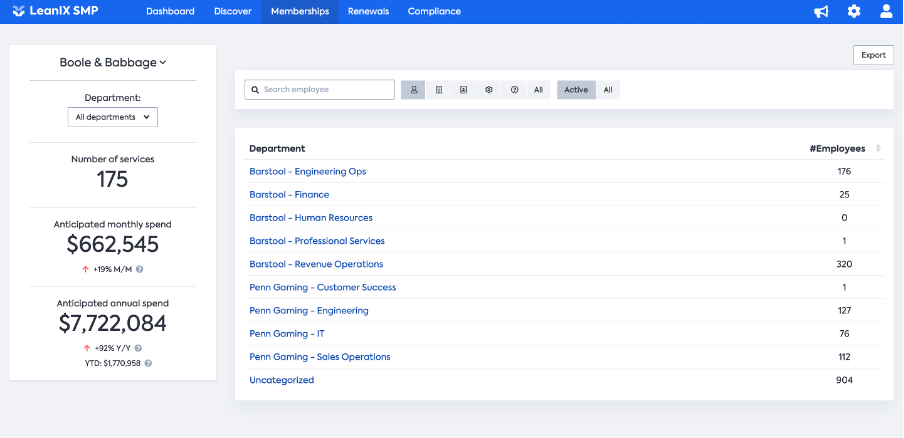
Task: Go to the Discover tab
Action: pos(233,12)
